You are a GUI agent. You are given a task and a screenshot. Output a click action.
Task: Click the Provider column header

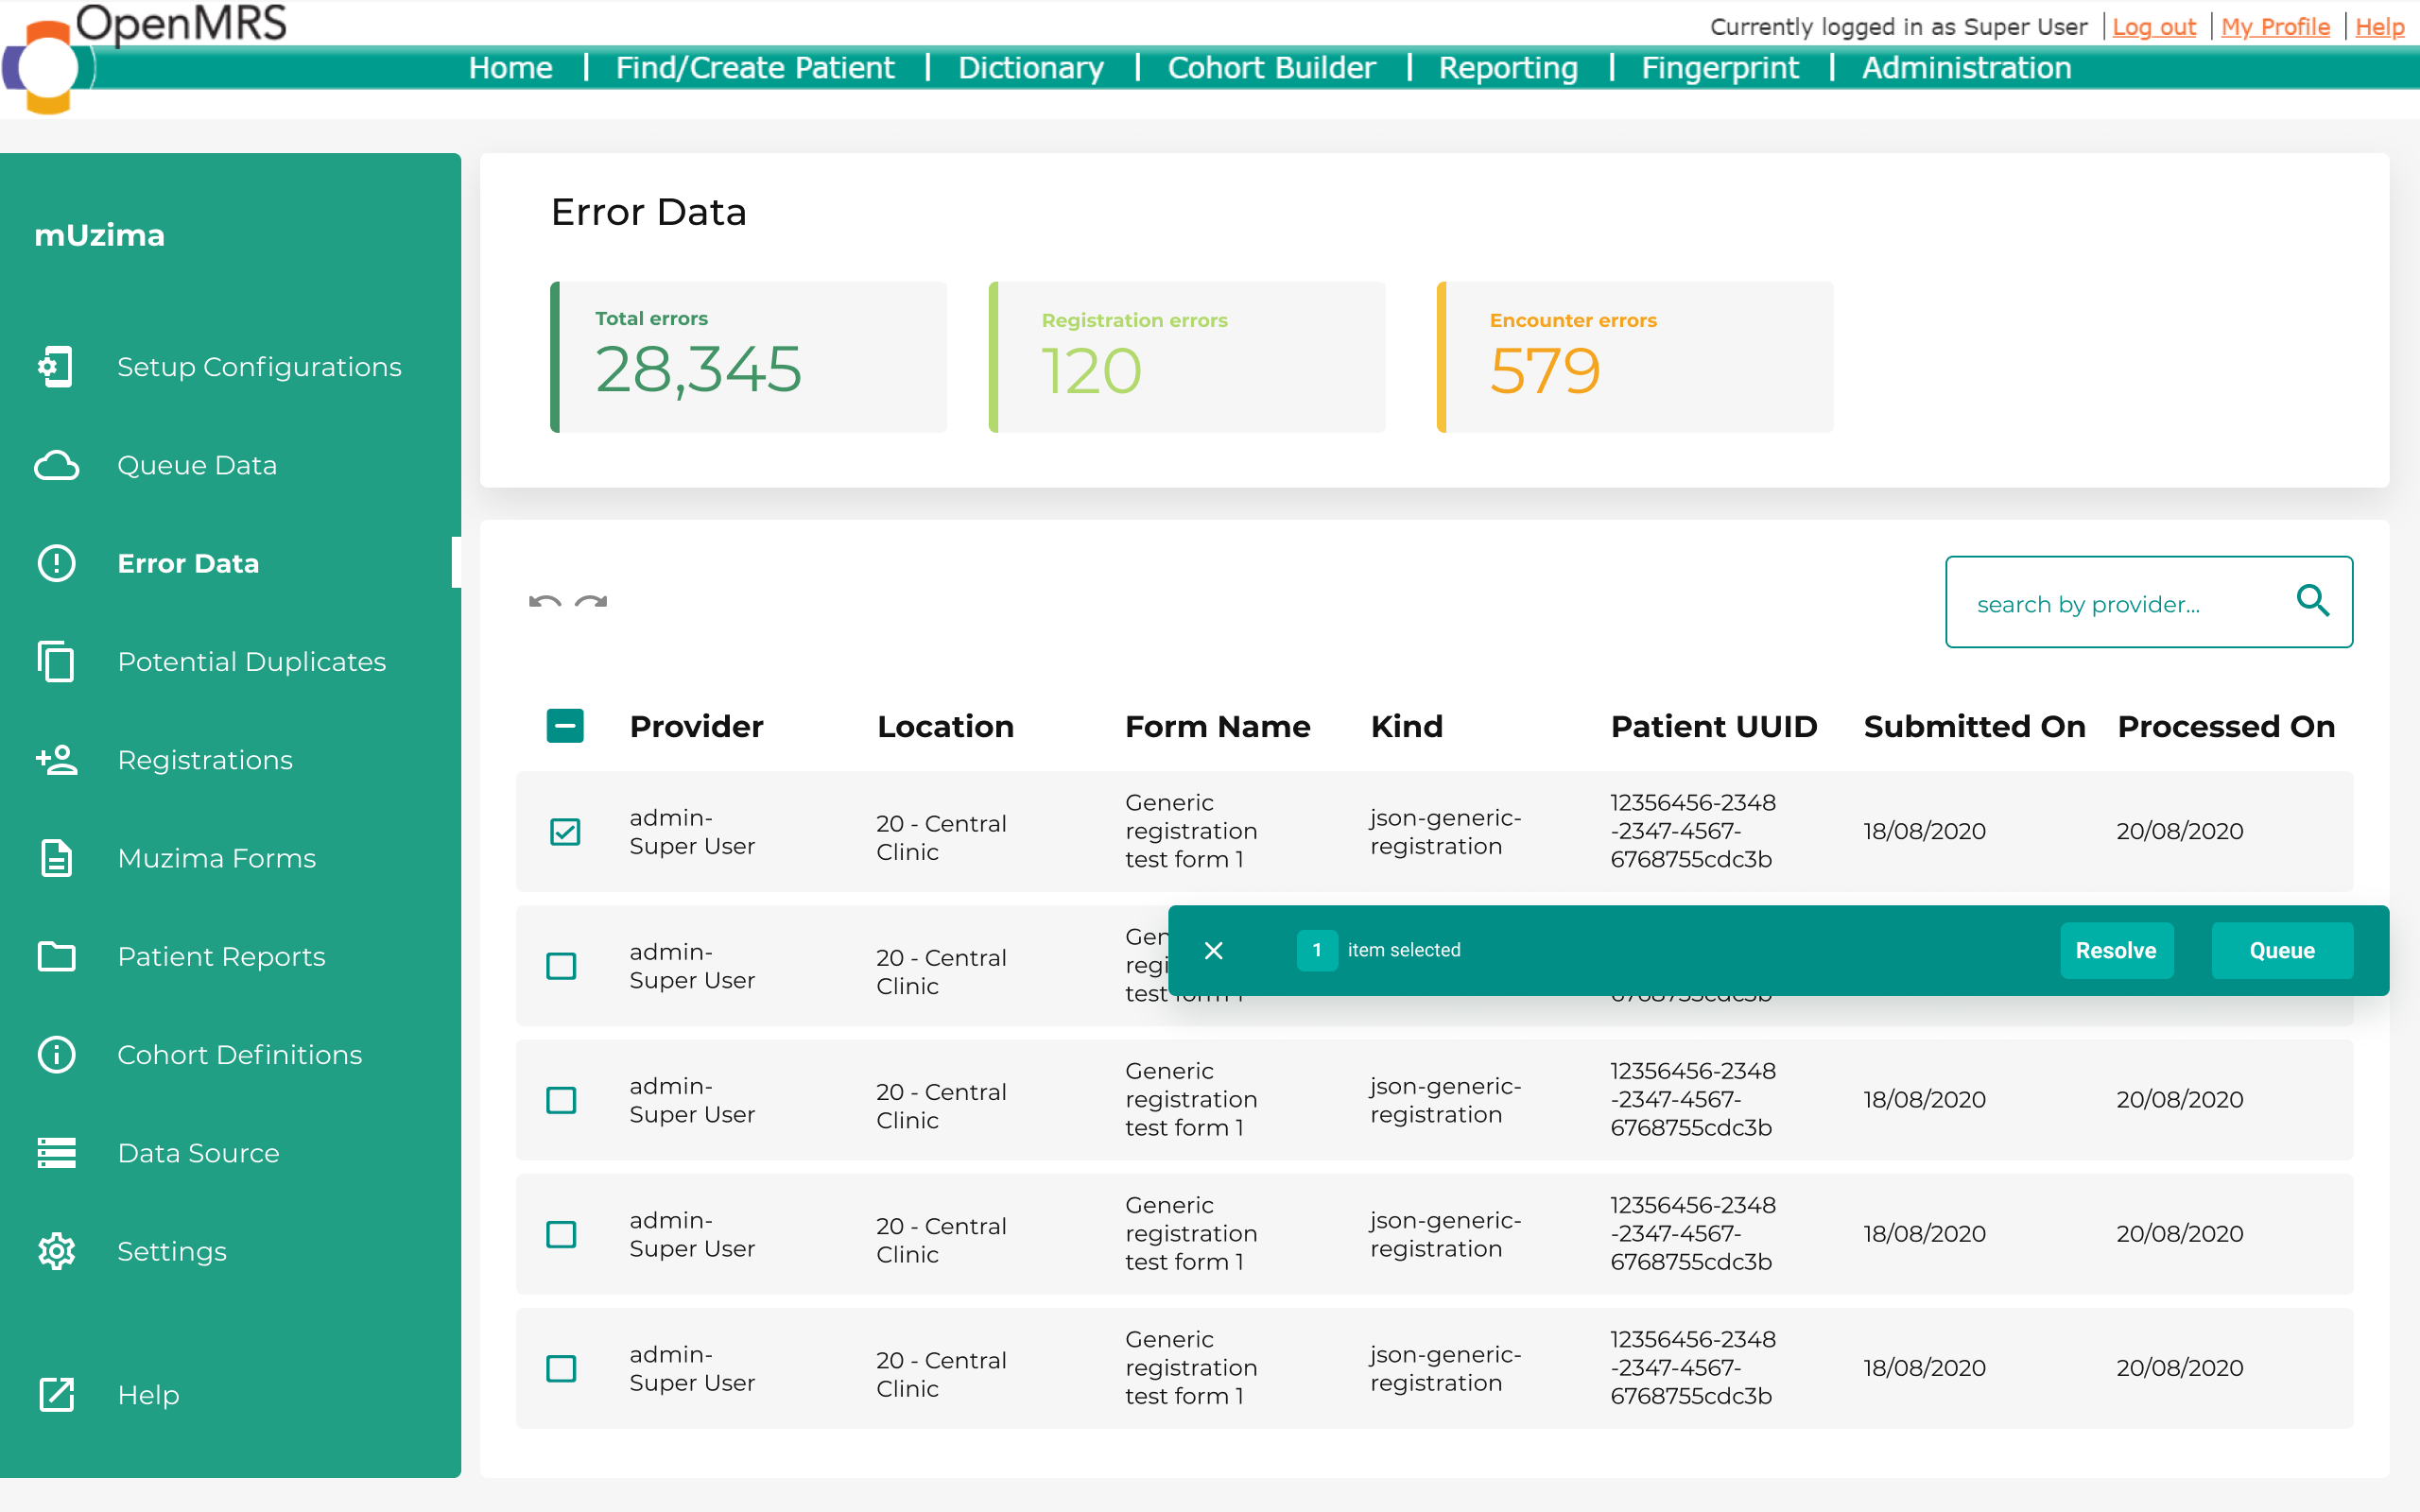[696, 726]
